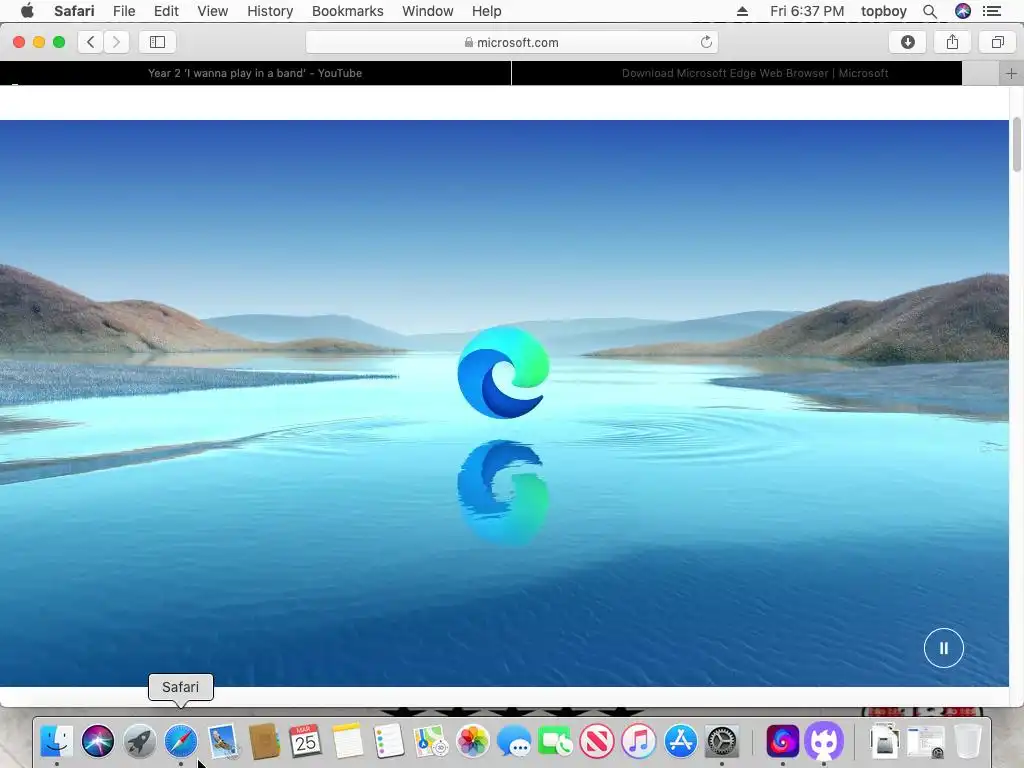The width and height of the screenshot is (1024, 768).
Task: Click the microsoft.com address field
Action: pyautogui.click(x=512, y=42)
